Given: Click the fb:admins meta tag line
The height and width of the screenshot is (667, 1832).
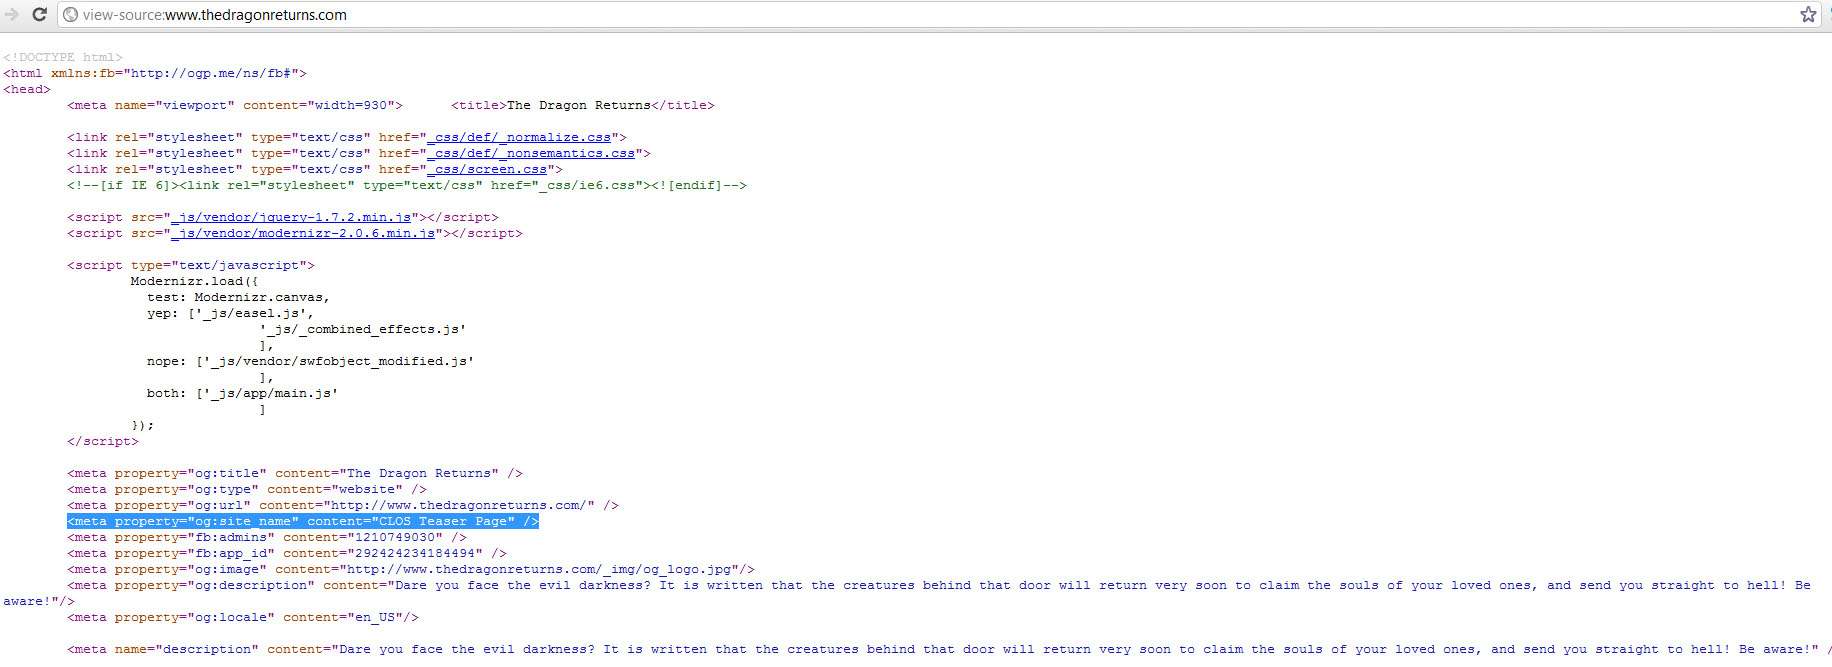Looking at the screenshot, I should [267, 537].
